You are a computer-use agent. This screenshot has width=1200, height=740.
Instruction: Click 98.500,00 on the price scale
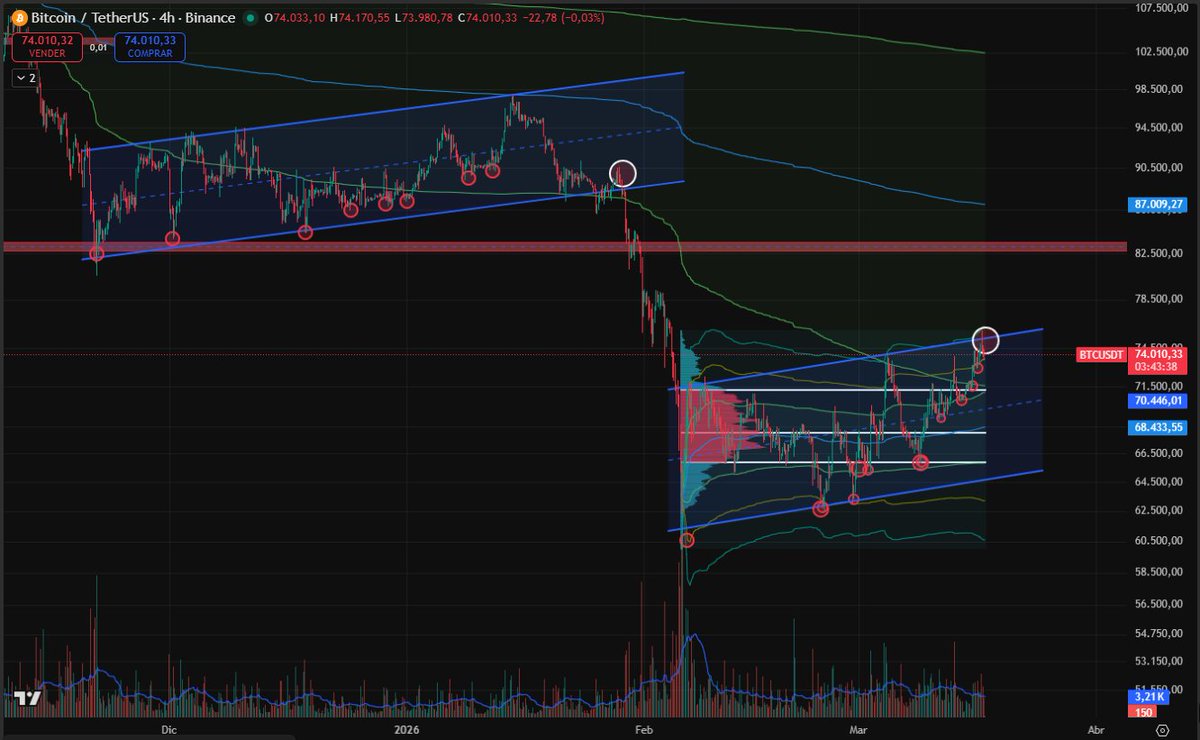pyautogui.click(x=1161, y=90)
